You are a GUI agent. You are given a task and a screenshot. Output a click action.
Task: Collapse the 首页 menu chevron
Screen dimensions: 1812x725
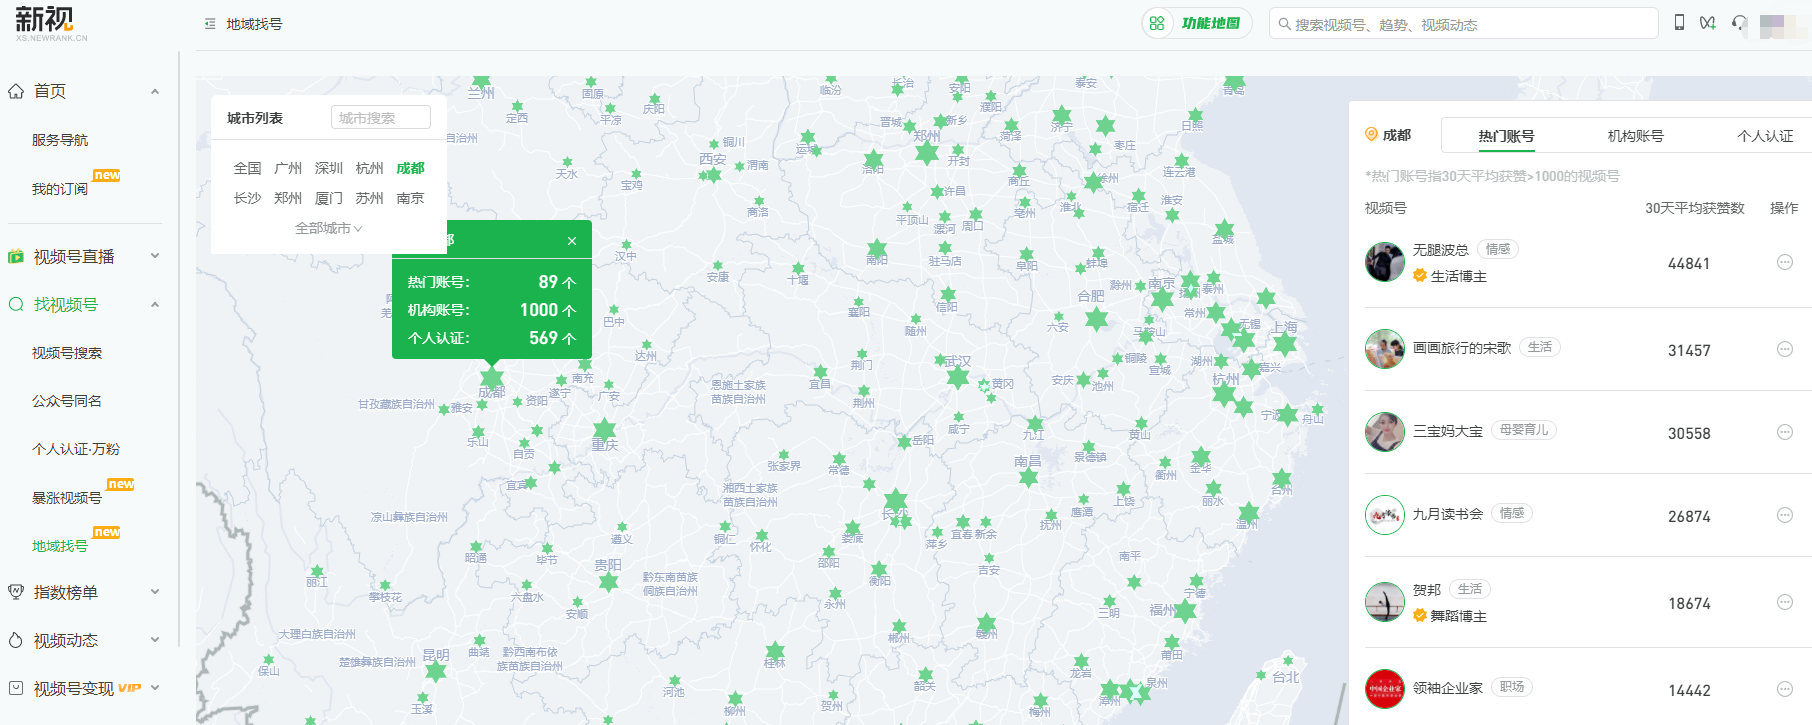[155, 91]
